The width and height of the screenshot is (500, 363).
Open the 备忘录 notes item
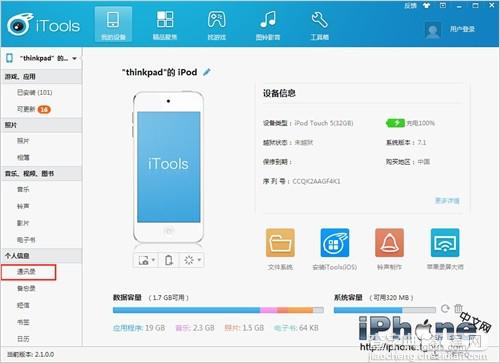(x=26, y=289)
